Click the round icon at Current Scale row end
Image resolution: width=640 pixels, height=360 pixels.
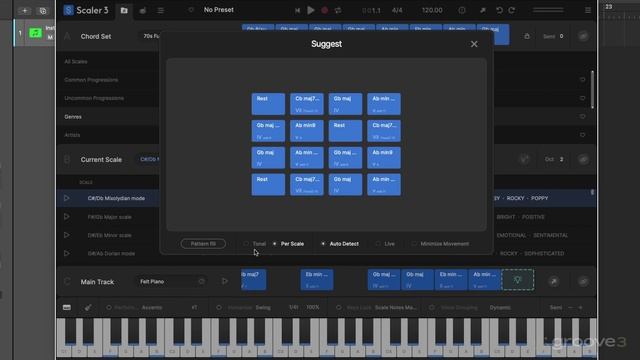[x=583, y=160]
